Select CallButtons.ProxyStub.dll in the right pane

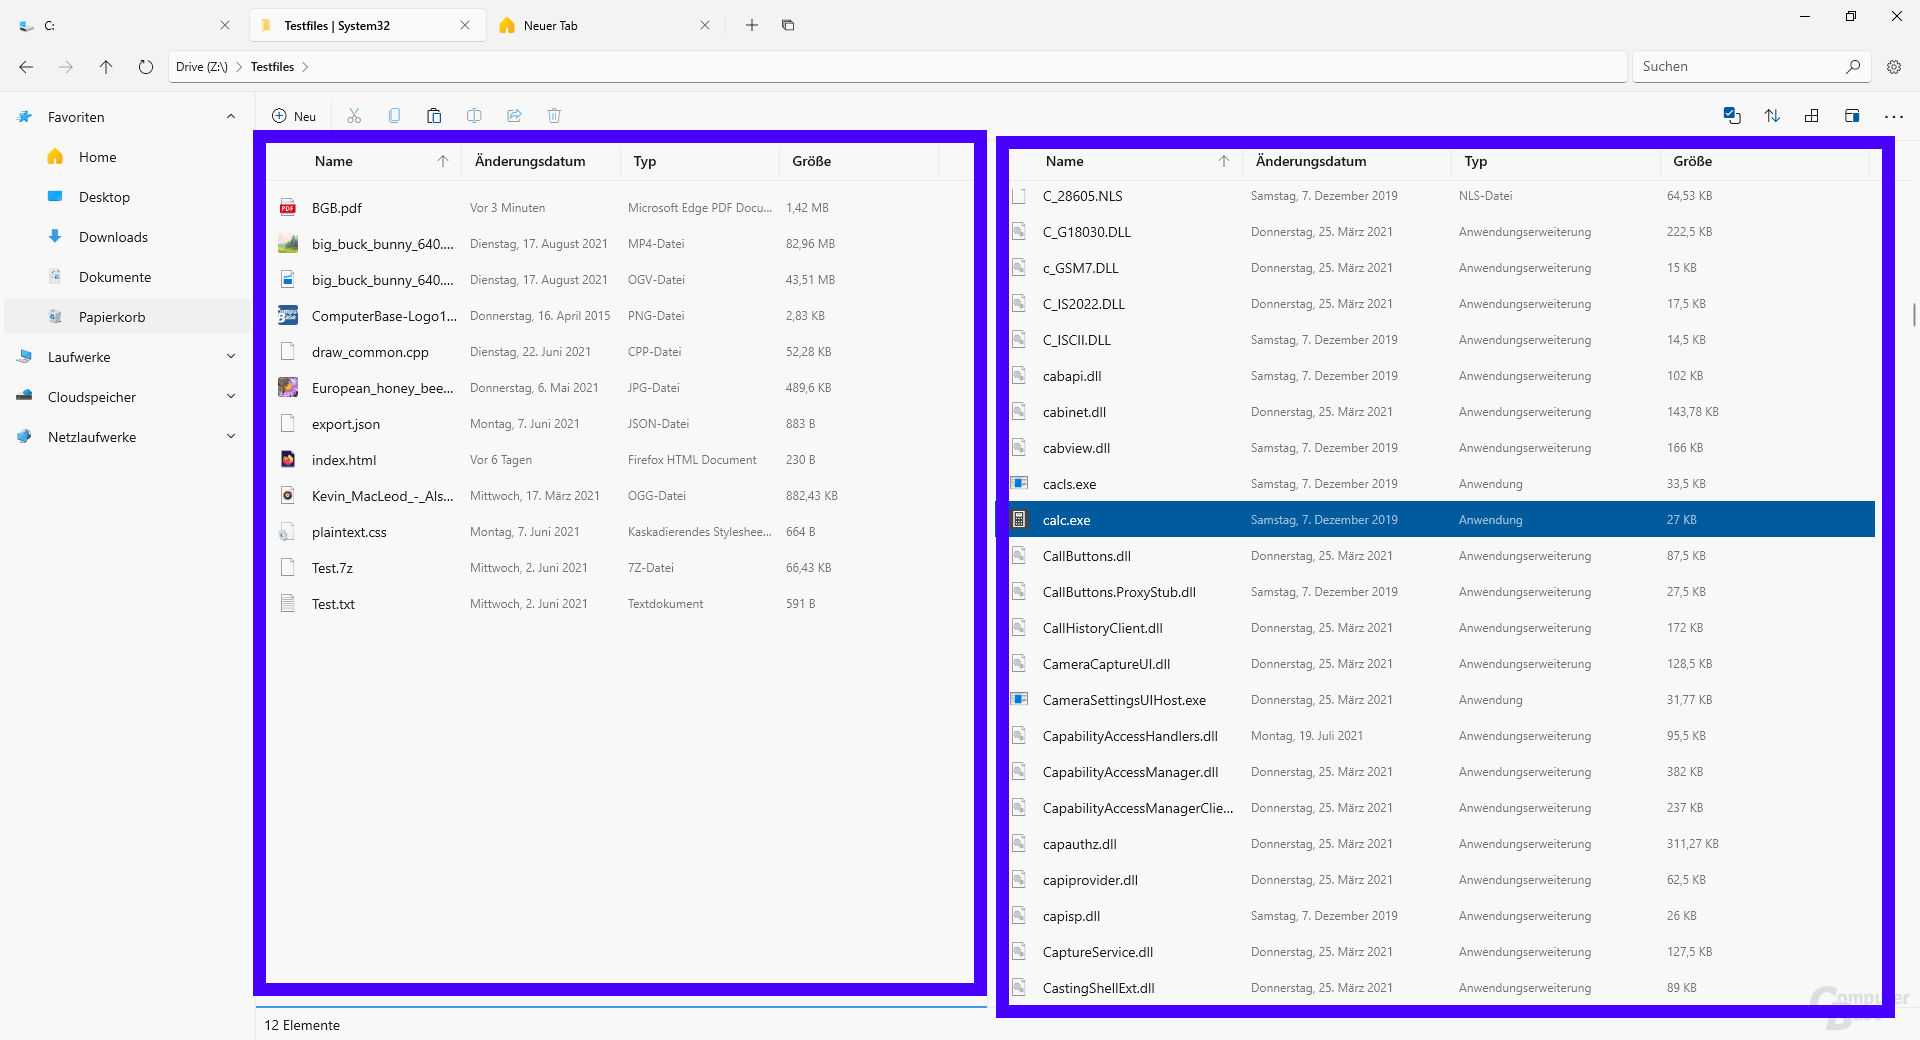coord(1442,592)
